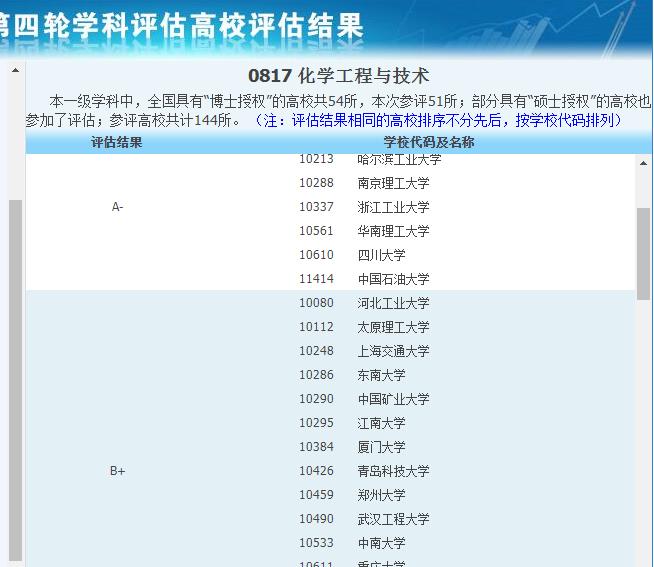
Task: Select row 10610 四川大学
Action: 352,255
